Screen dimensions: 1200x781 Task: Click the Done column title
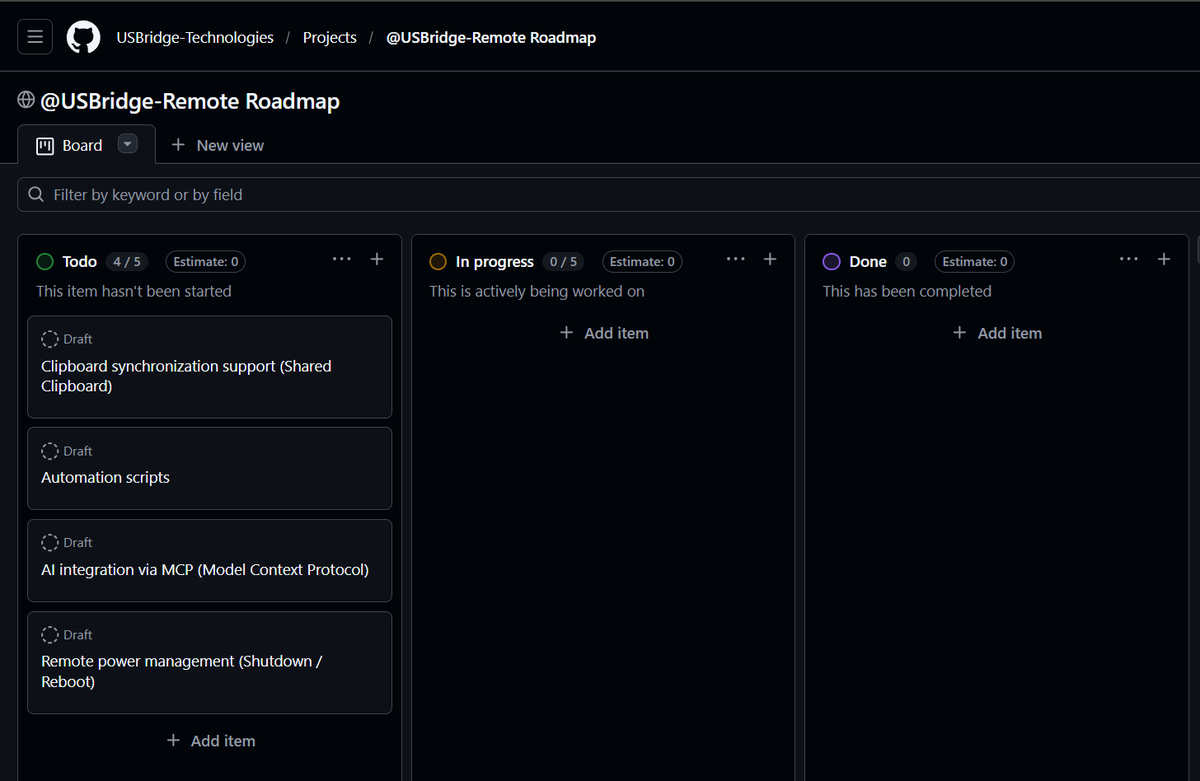pos(868,262)
